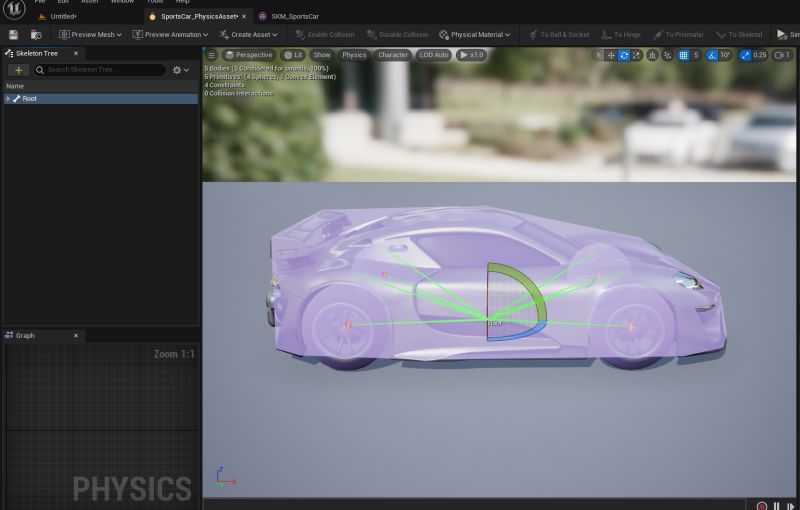The image size is (800, 510).
Task: Open the LOD Auto dropdown
Action: tap(433, 55)
